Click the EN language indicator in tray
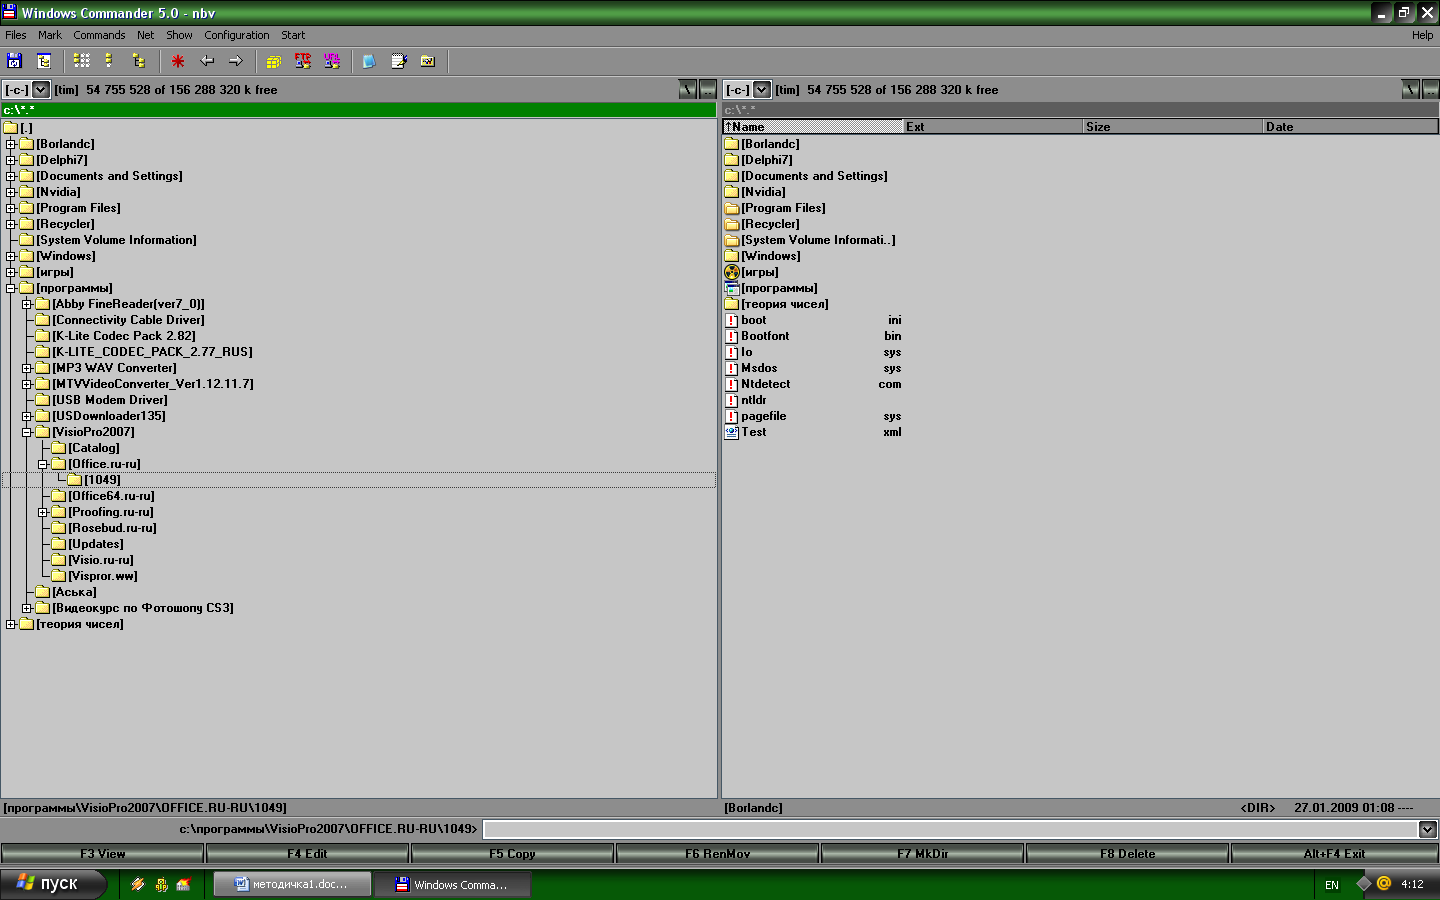Screen dimensions: 1440x900 click(1332, 885)
